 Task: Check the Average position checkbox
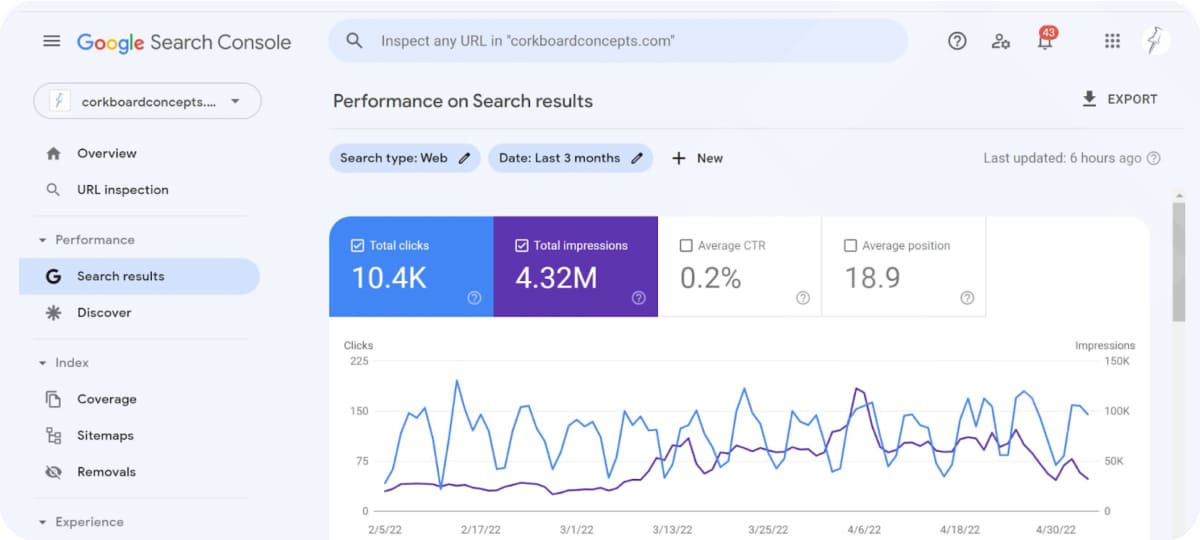click(850, 245)
